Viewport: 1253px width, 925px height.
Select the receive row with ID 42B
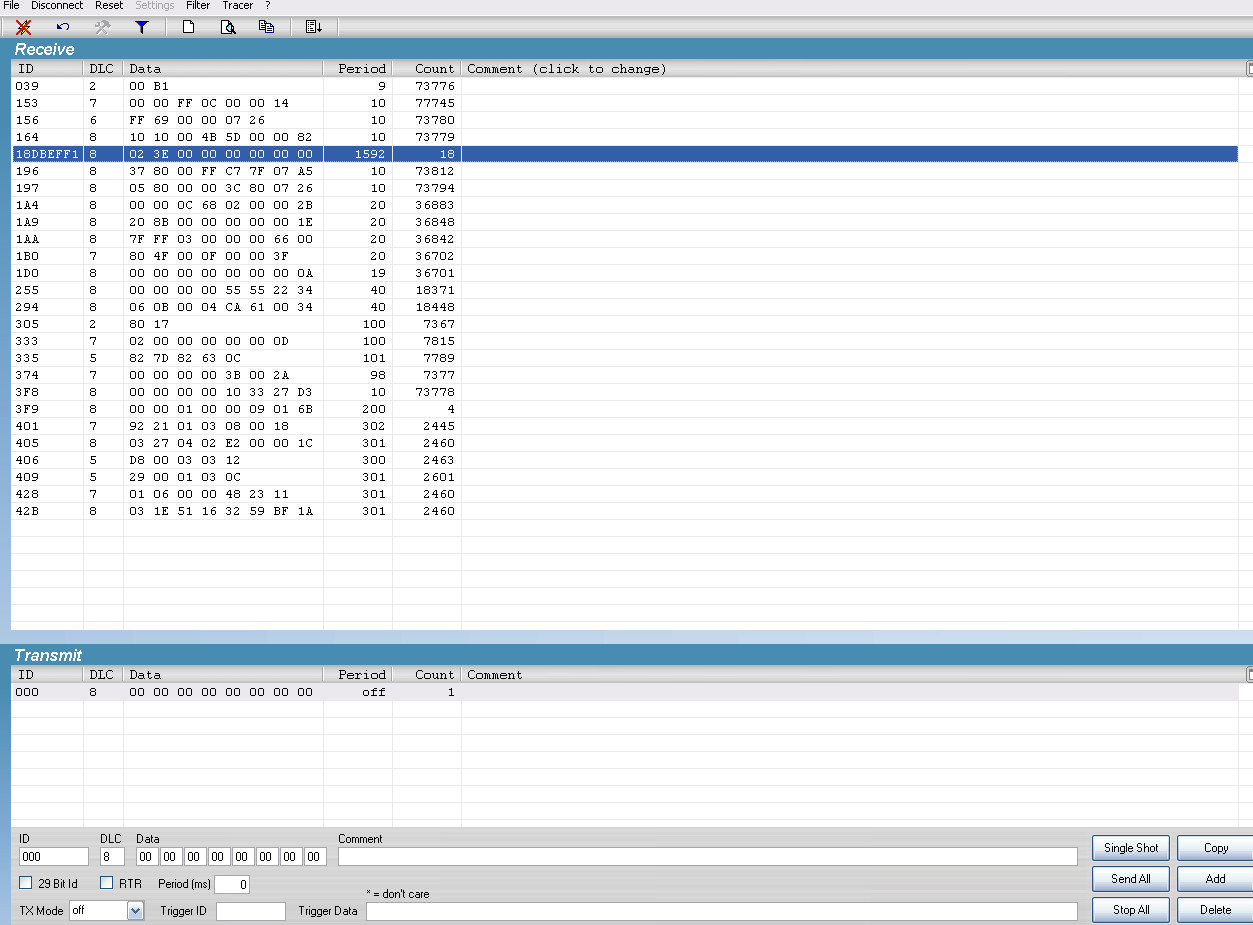point(625,511)
